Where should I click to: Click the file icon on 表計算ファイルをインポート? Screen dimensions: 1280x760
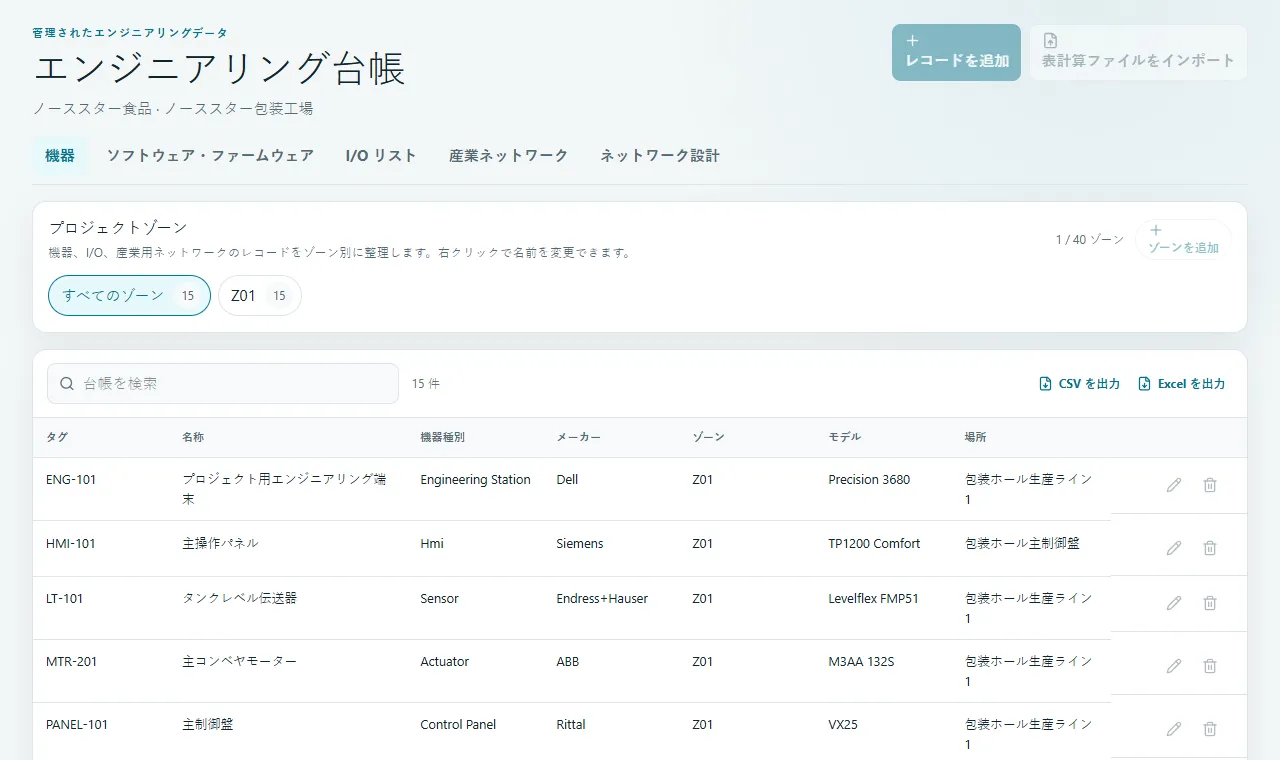pyautogui.click(x=1050, y=41)
